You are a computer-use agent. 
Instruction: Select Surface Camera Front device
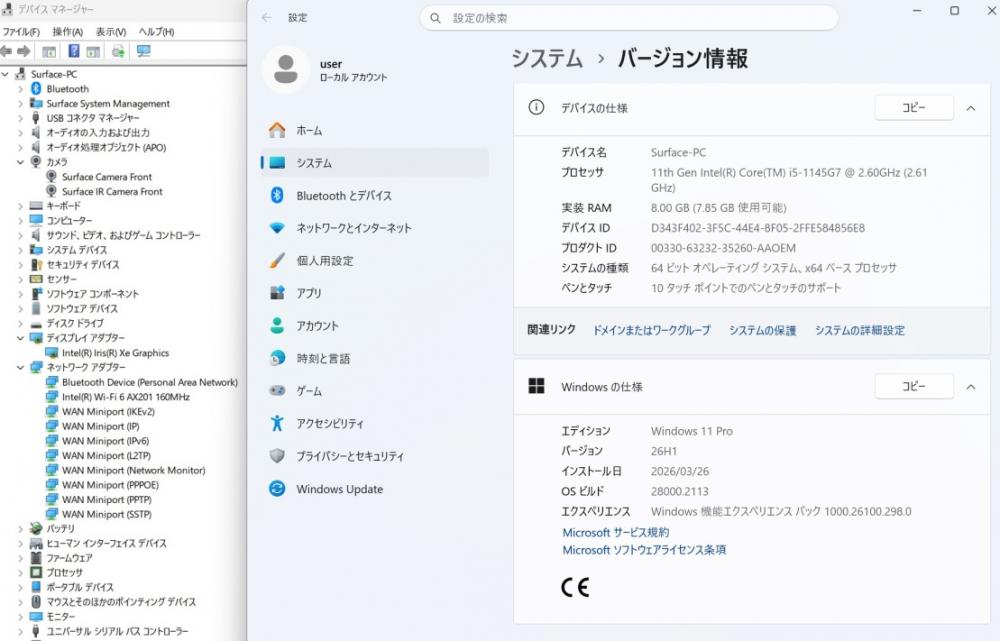click(107, 177)
